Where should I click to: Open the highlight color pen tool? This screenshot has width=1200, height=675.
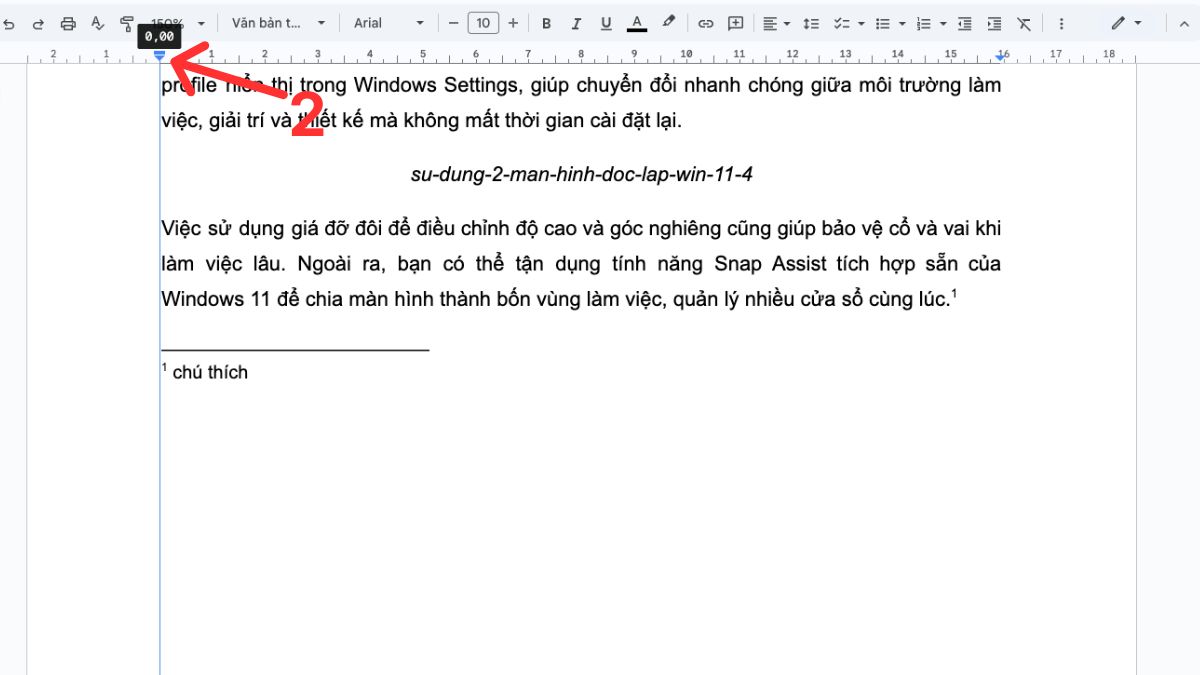pos(669,22)
